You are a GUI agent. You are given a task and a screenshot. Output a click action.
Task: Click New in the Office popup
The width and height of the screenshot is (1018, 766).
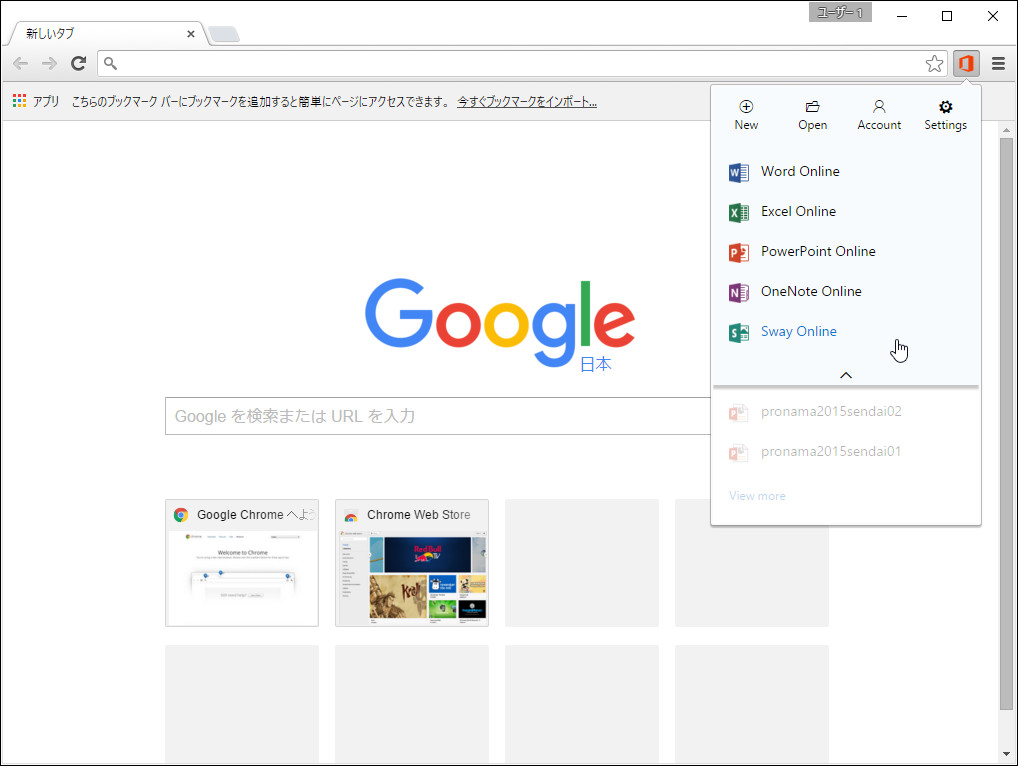pyautogui.click(x=746, y=116)
